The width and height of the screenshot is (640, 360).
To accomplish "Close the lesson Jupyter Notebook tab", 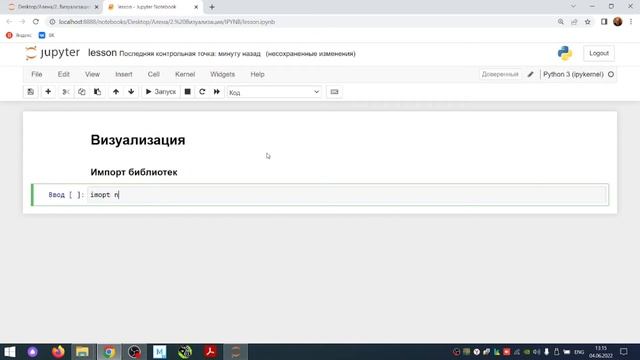I will (x=196, y=7).
